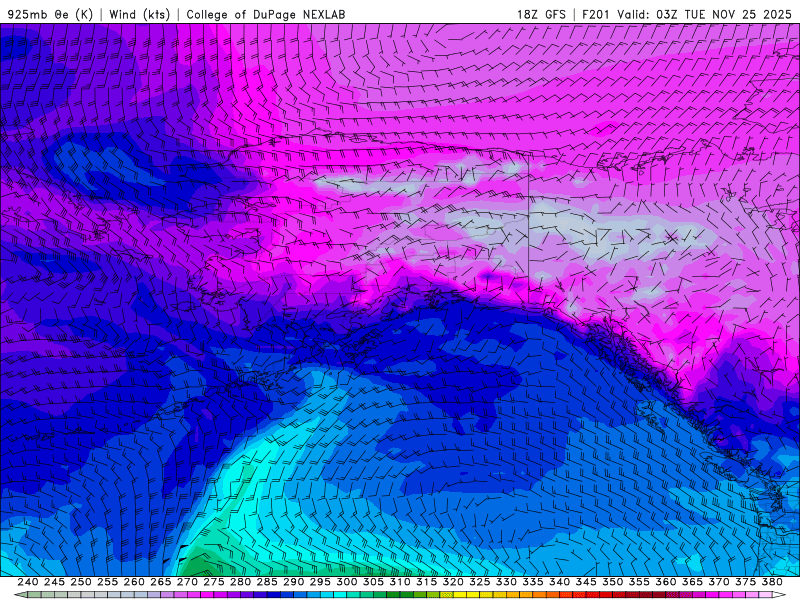The image size is (800, 600).
Task: Click the 365 value on color scale
Action: pyautogui.click(x=692, y=582)
